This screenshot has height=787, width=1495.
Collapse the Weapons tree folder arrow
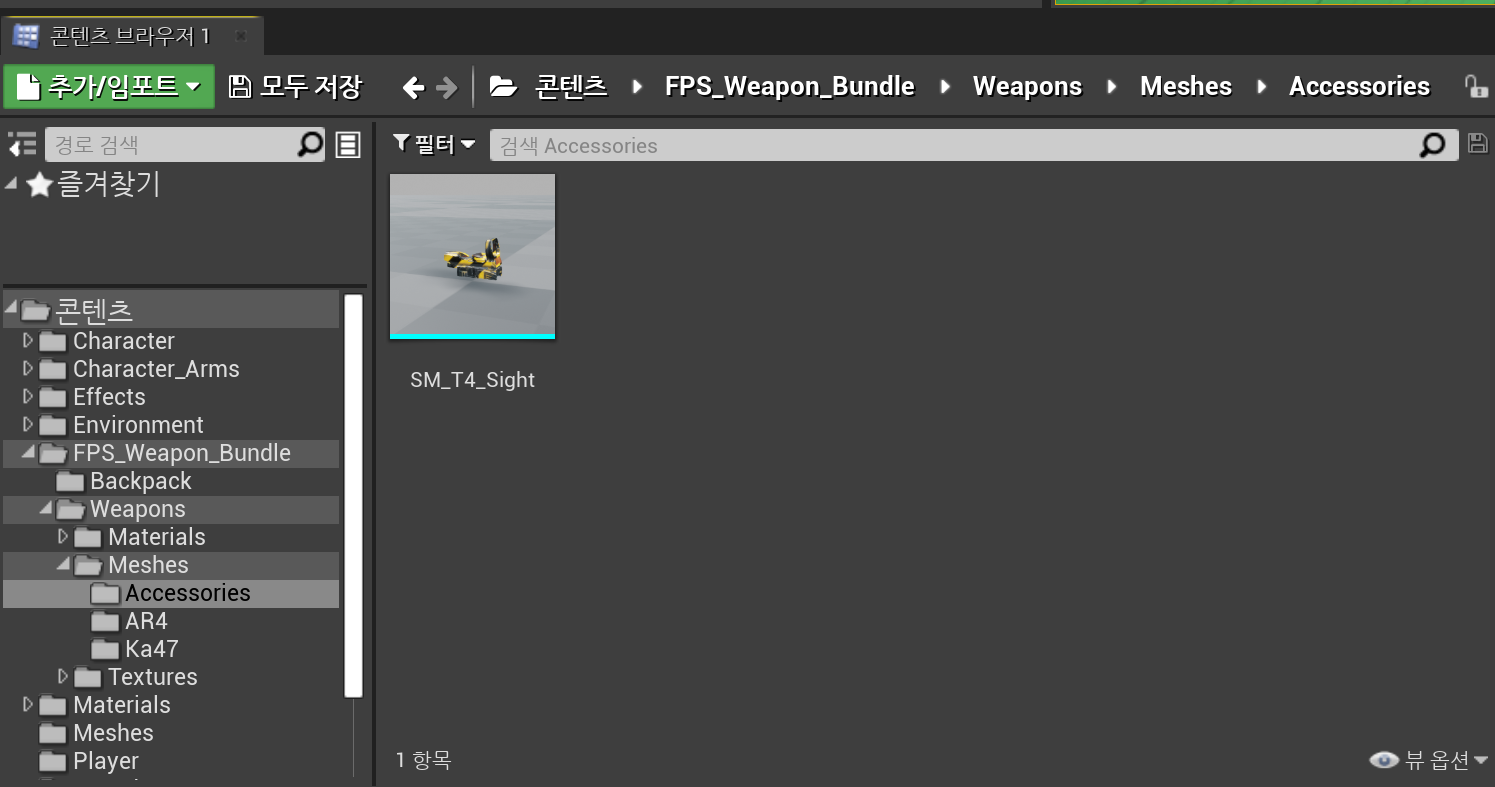click(x=46, y=510)
